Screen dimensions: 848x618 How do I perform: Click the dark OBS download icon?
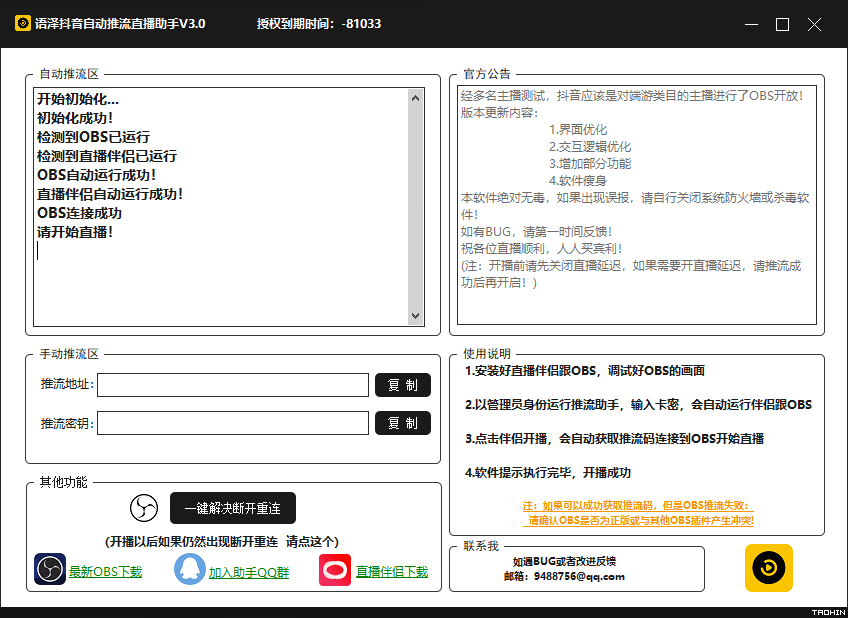click(49, 570)
